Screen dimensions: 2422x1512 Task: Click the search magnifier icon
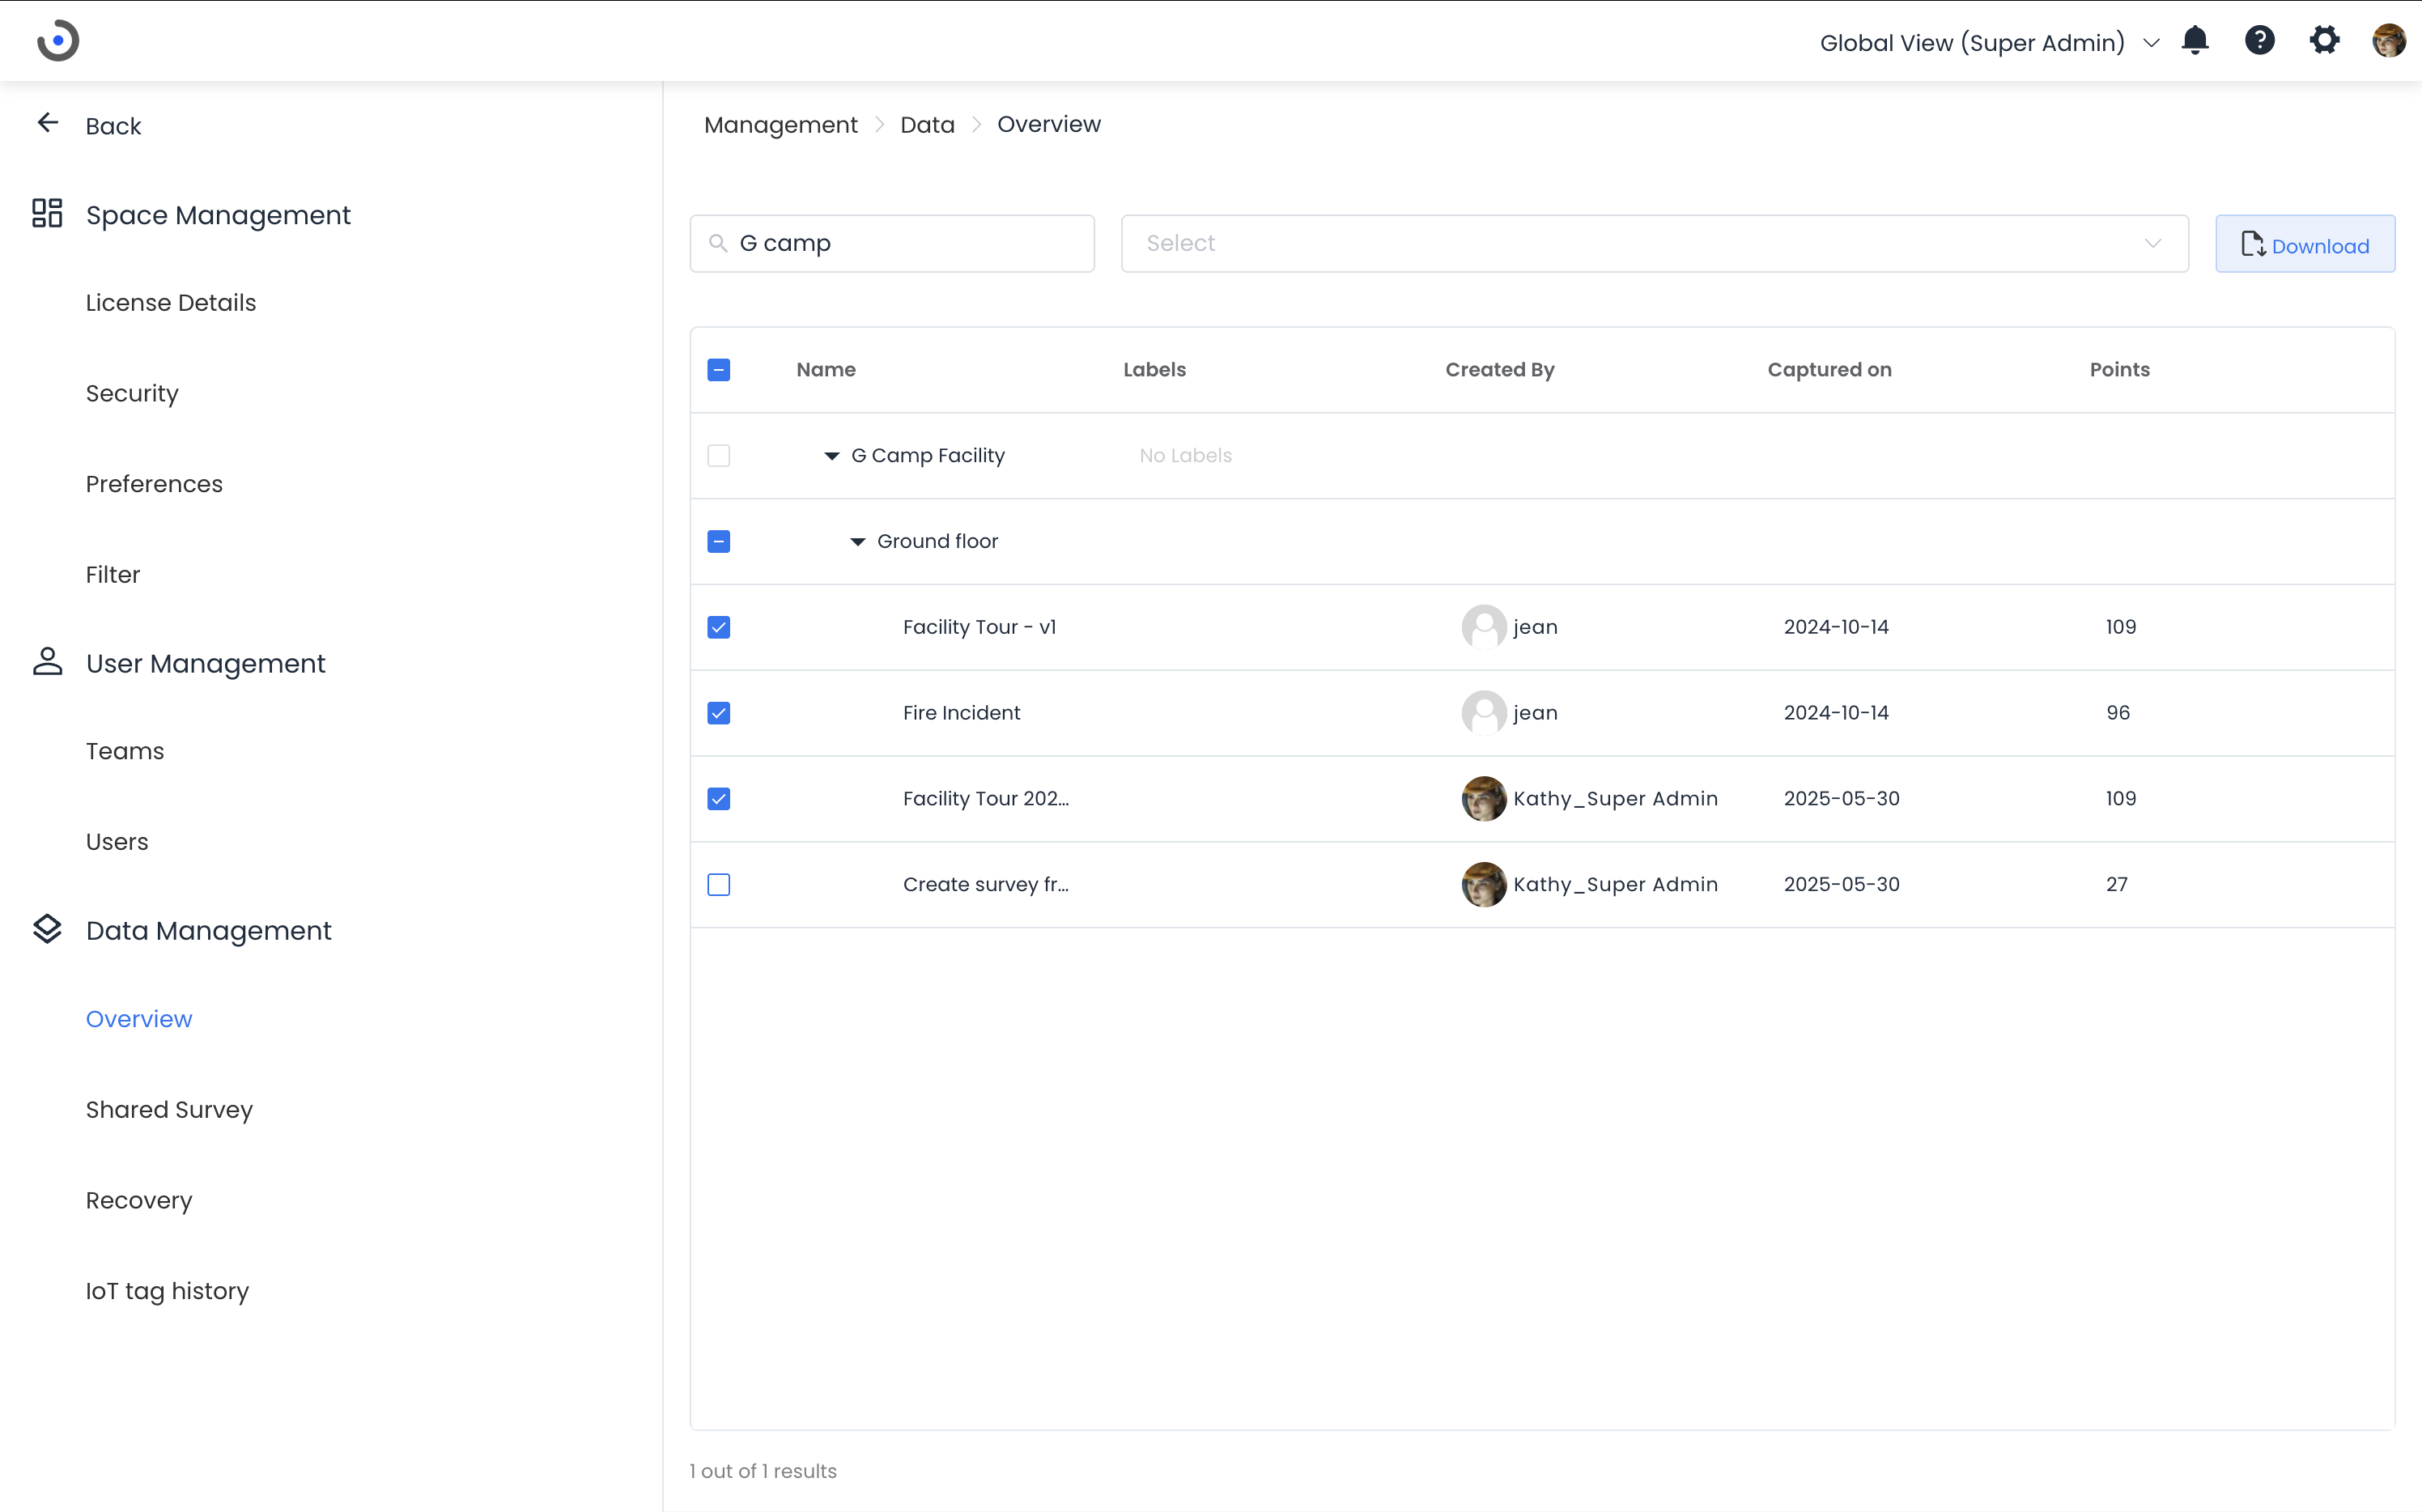[717, 243]
